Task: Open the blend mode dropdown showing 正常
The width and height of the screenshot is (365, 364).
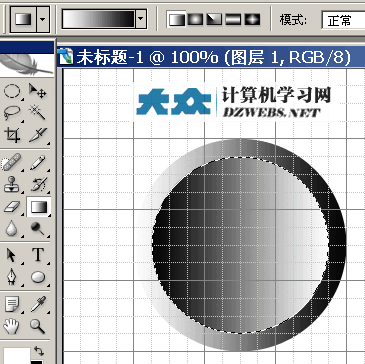Action: tap(343, 20)
